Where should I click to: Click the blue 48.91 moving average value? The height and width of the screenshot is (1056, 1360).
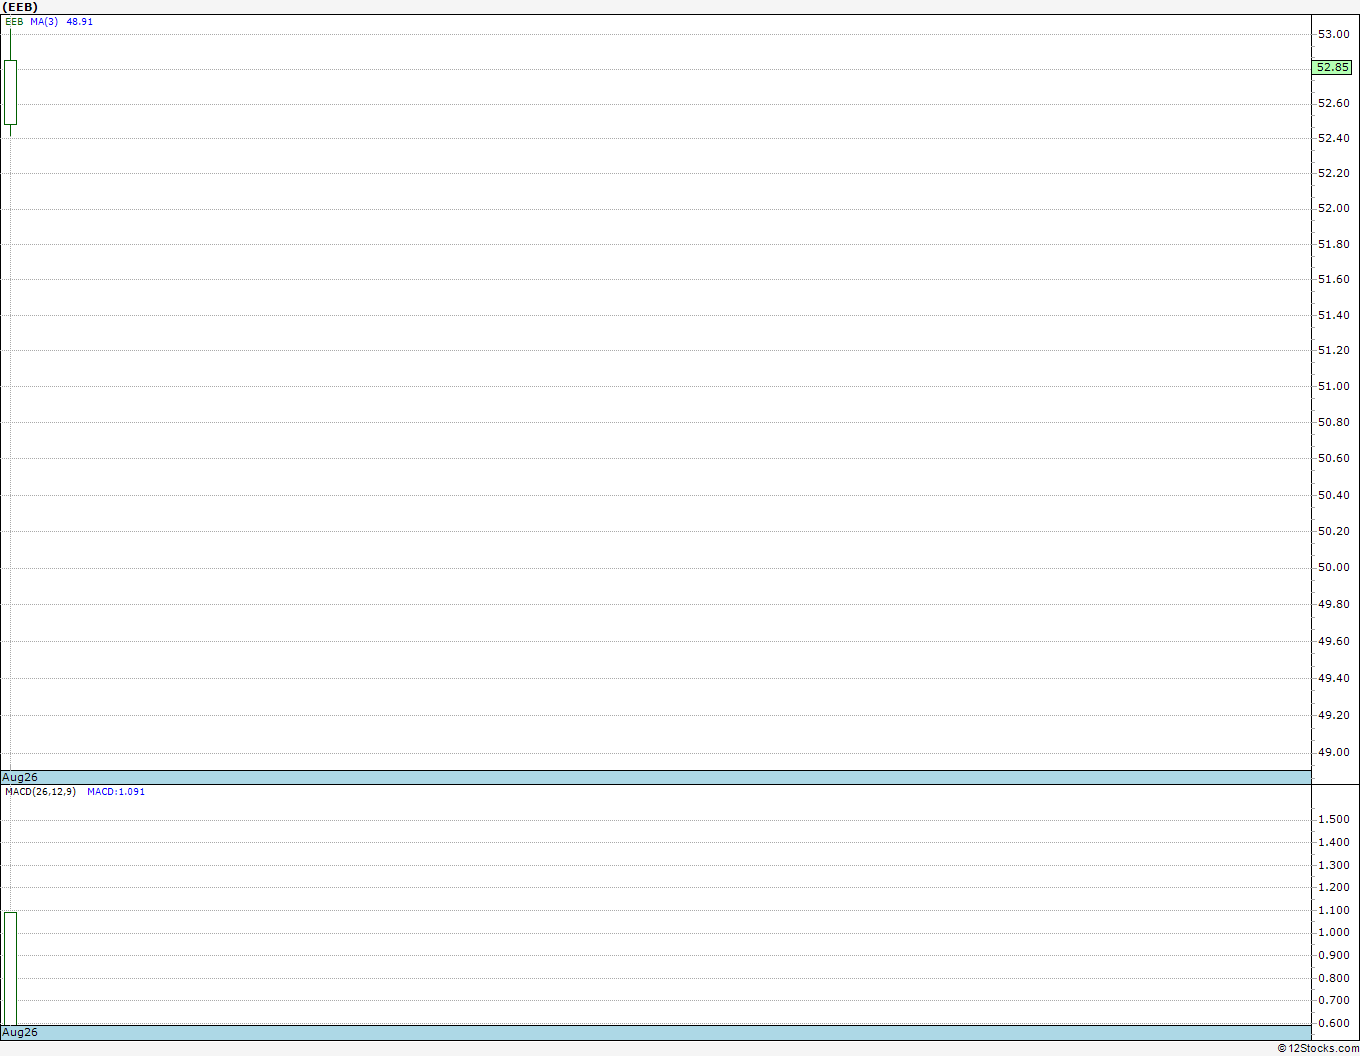(80, 21)
